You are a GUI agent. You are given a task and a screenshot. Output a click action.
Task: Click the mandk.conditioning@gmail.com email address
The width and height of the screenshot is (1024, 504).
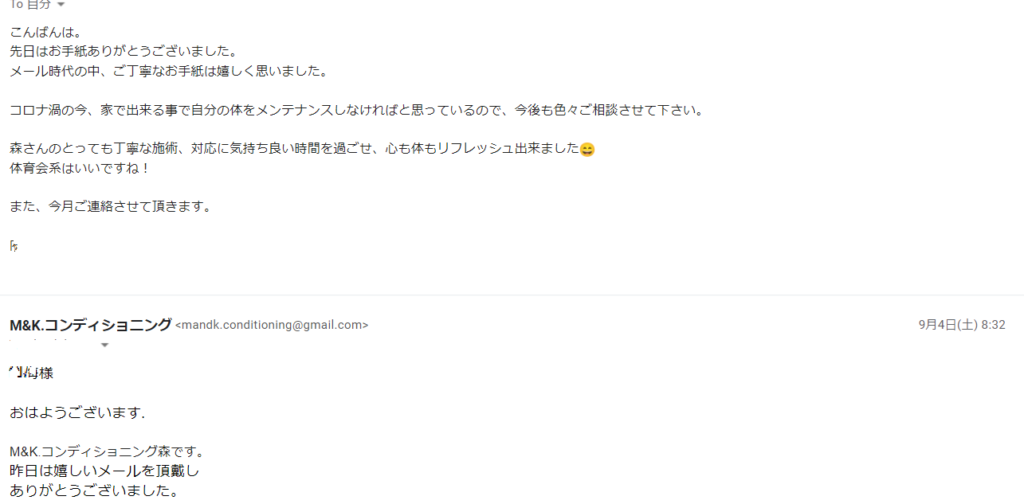pyautogui.click(x=272, y=325)
